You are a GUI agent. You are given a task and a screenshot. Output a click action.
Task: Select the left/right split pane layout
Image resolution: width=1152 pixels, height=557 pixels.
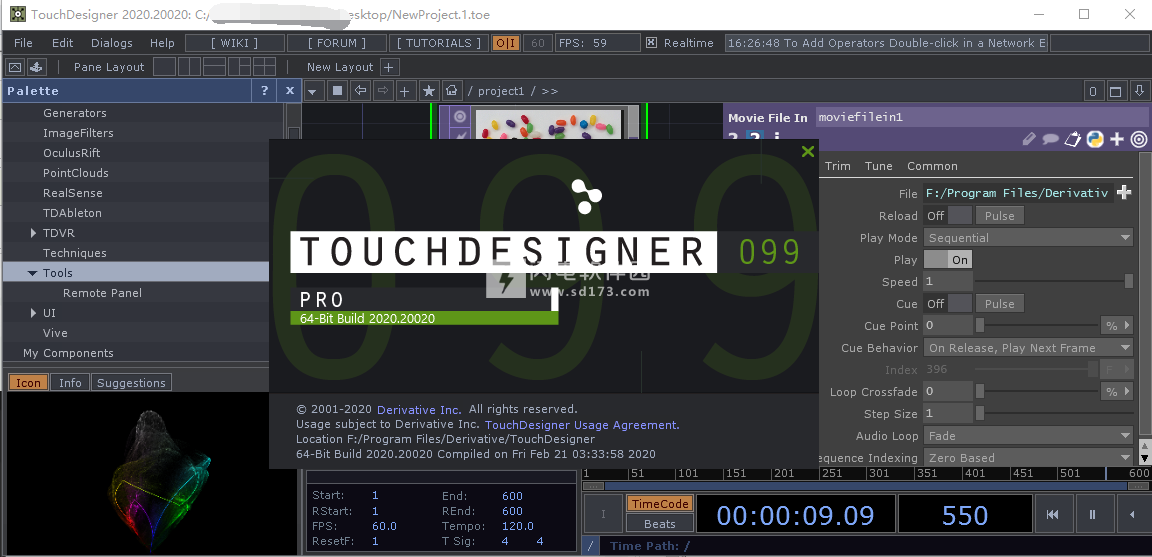pos(190,67)
